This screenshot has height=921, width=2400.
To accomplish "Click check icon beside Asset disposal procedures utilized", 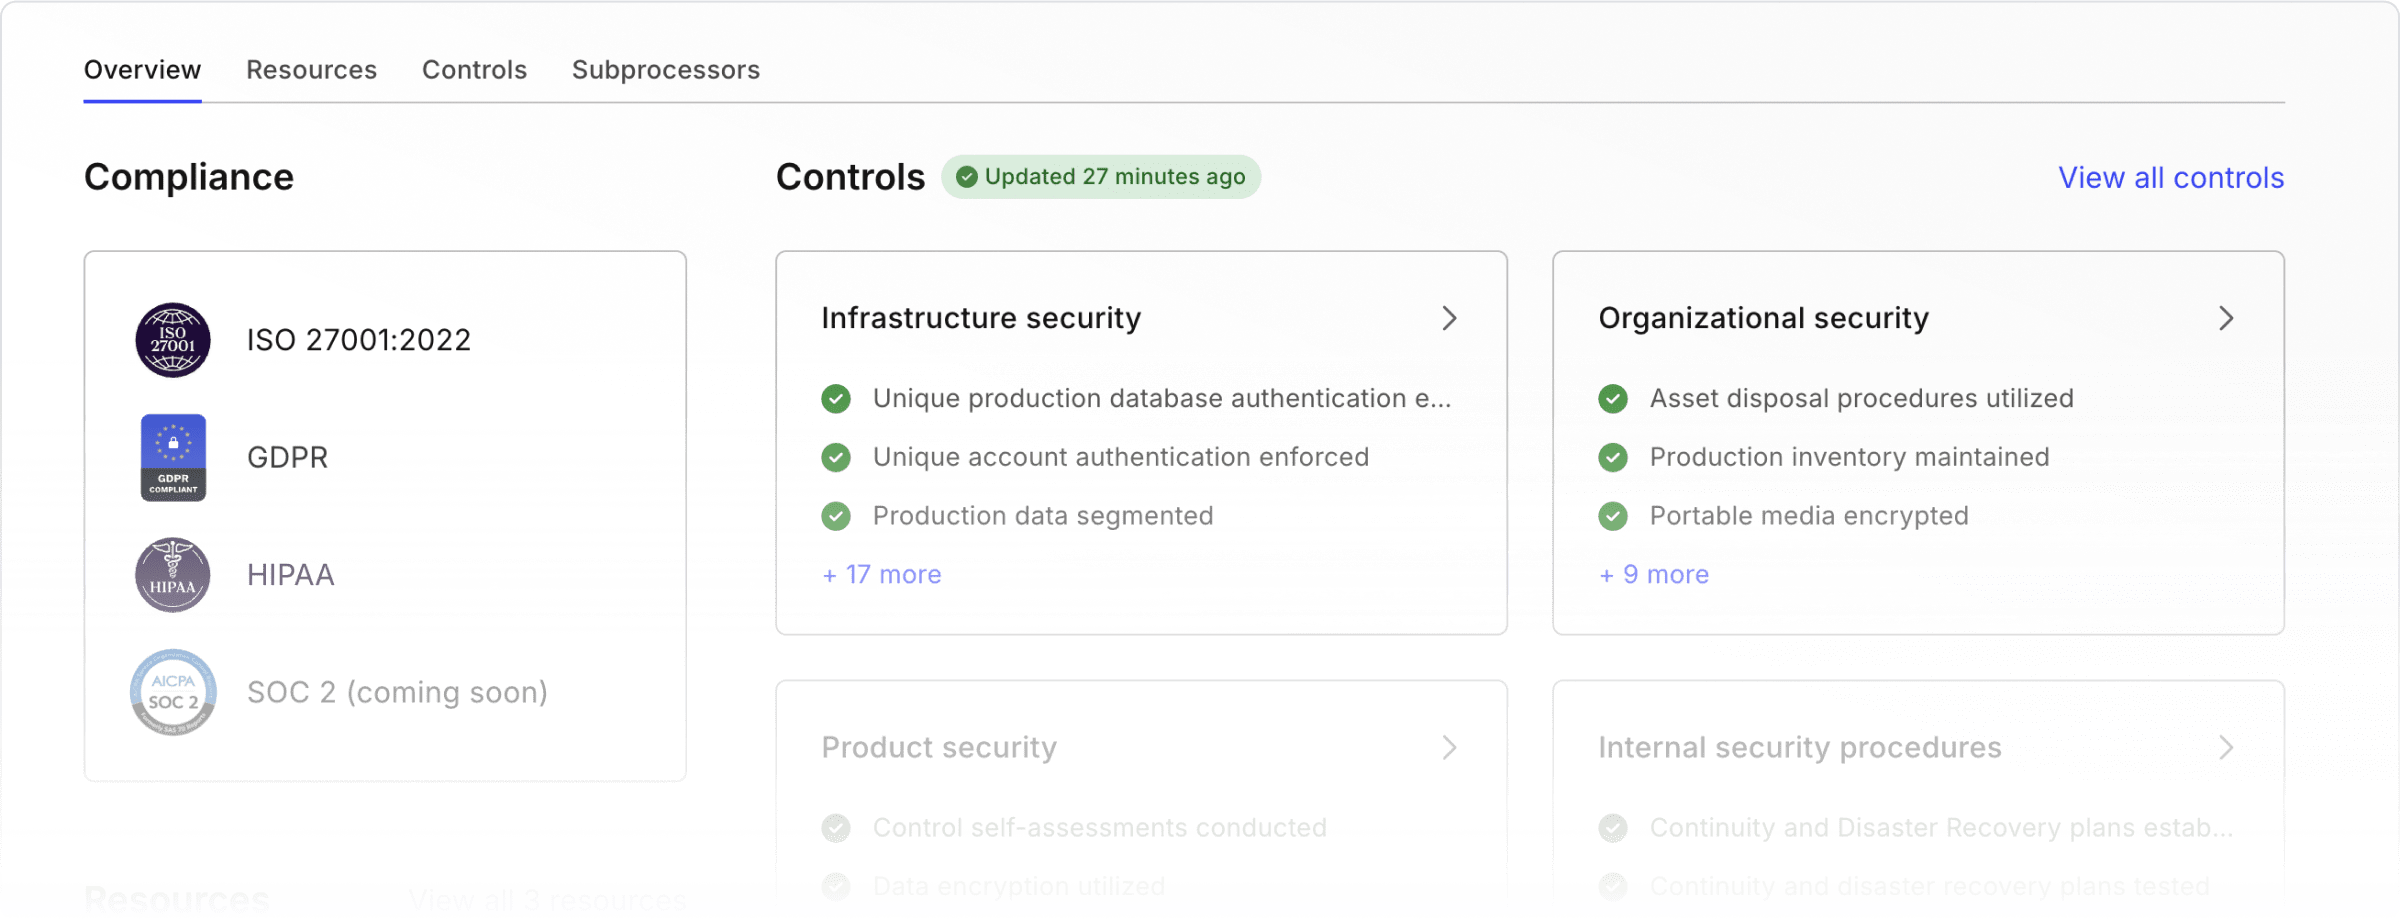I will 1612,399.
